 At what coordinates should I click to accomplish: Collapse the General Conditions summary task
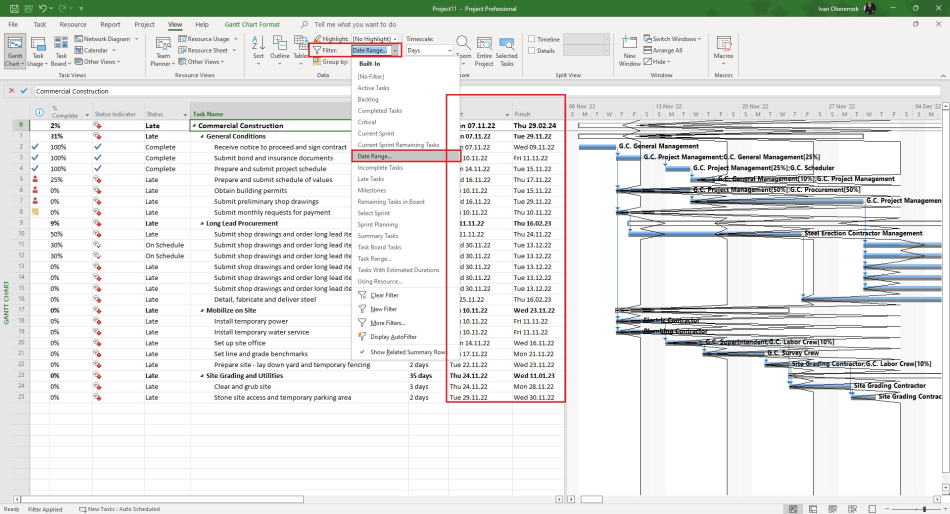202,136
